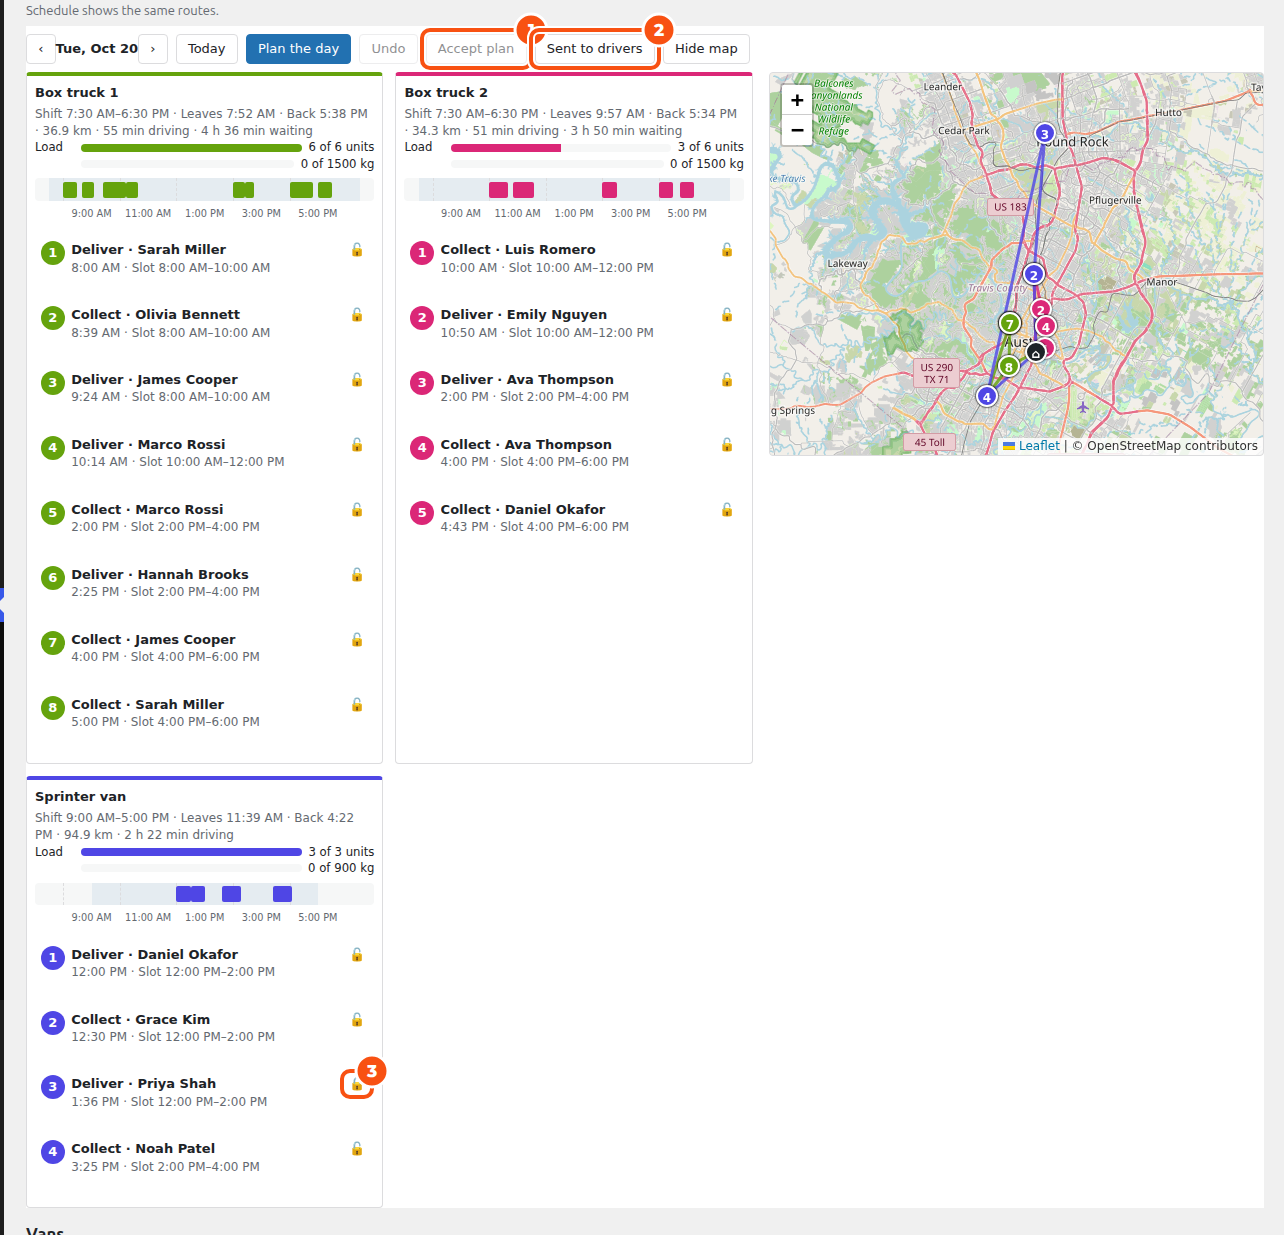Open the OpenStreetMap contributors link
This screenshot has height=1235, width=1284.
click(x=1172, y=446)
